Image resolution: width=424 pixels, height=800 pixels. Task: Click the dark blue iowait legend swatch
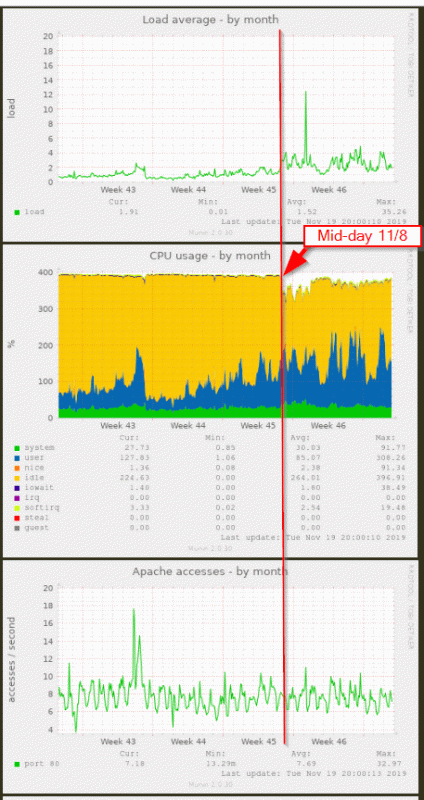point(17,488)
